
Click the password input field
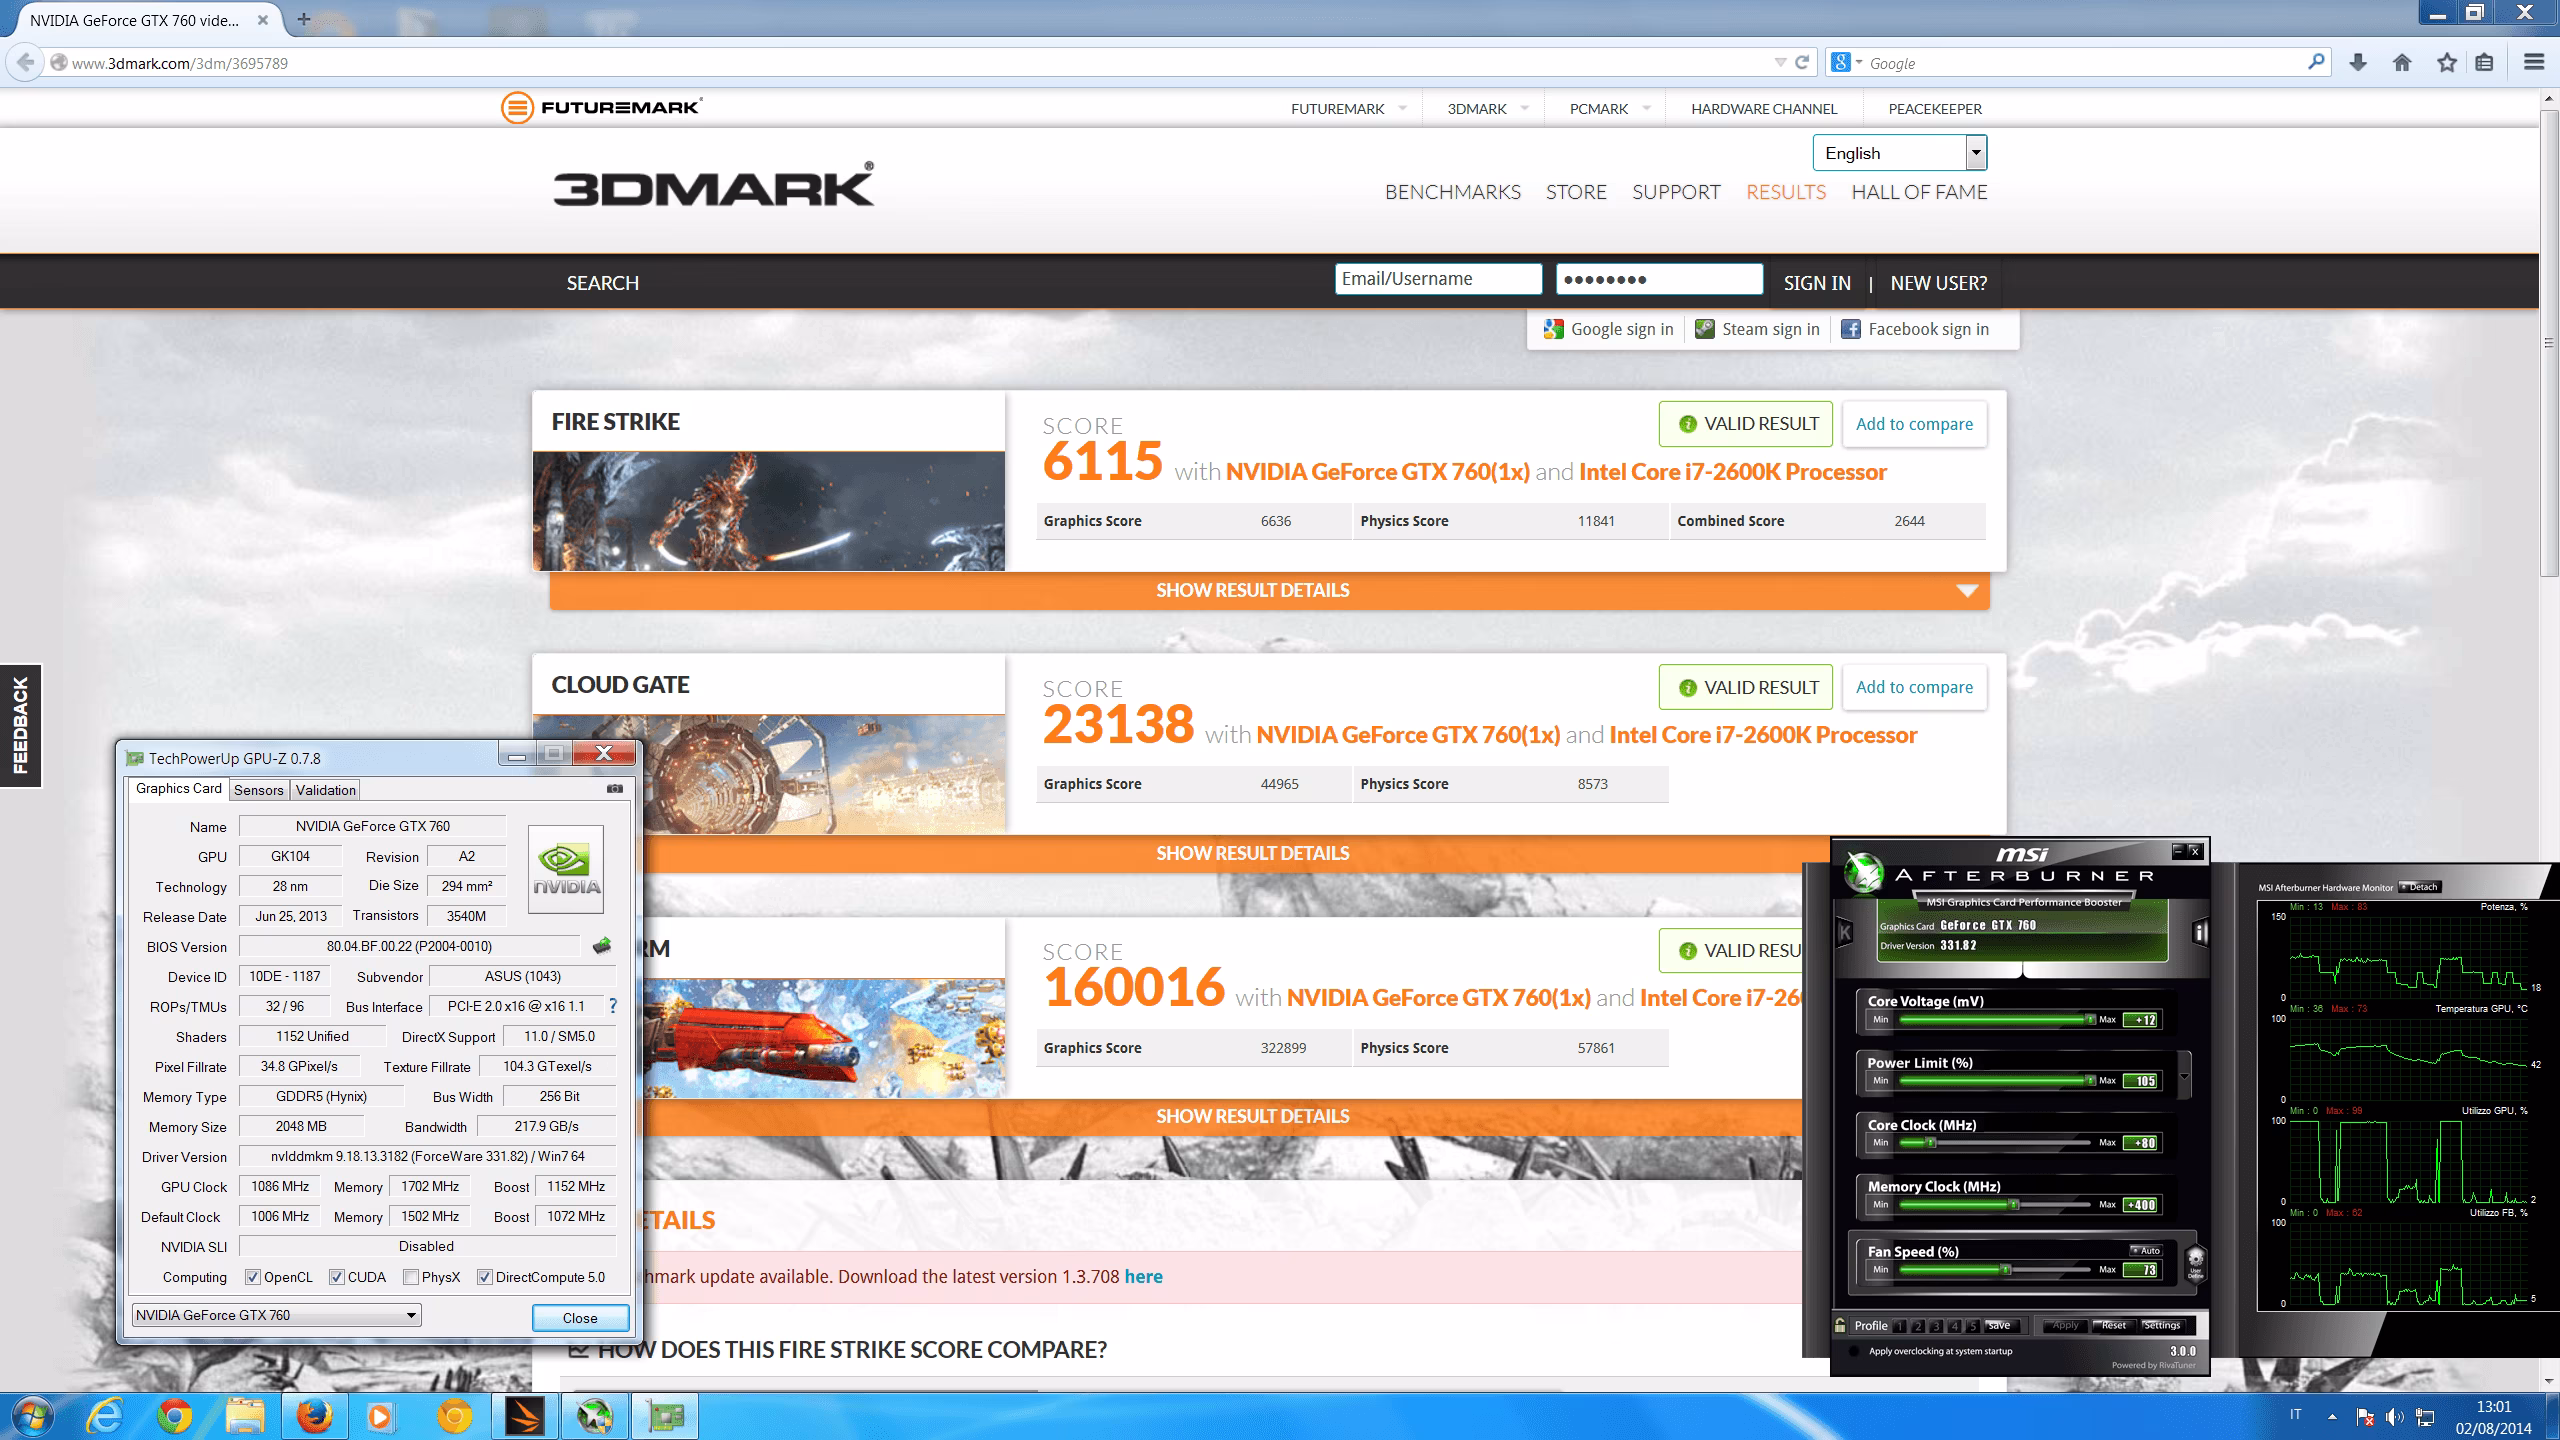[x=1659, y=279]
